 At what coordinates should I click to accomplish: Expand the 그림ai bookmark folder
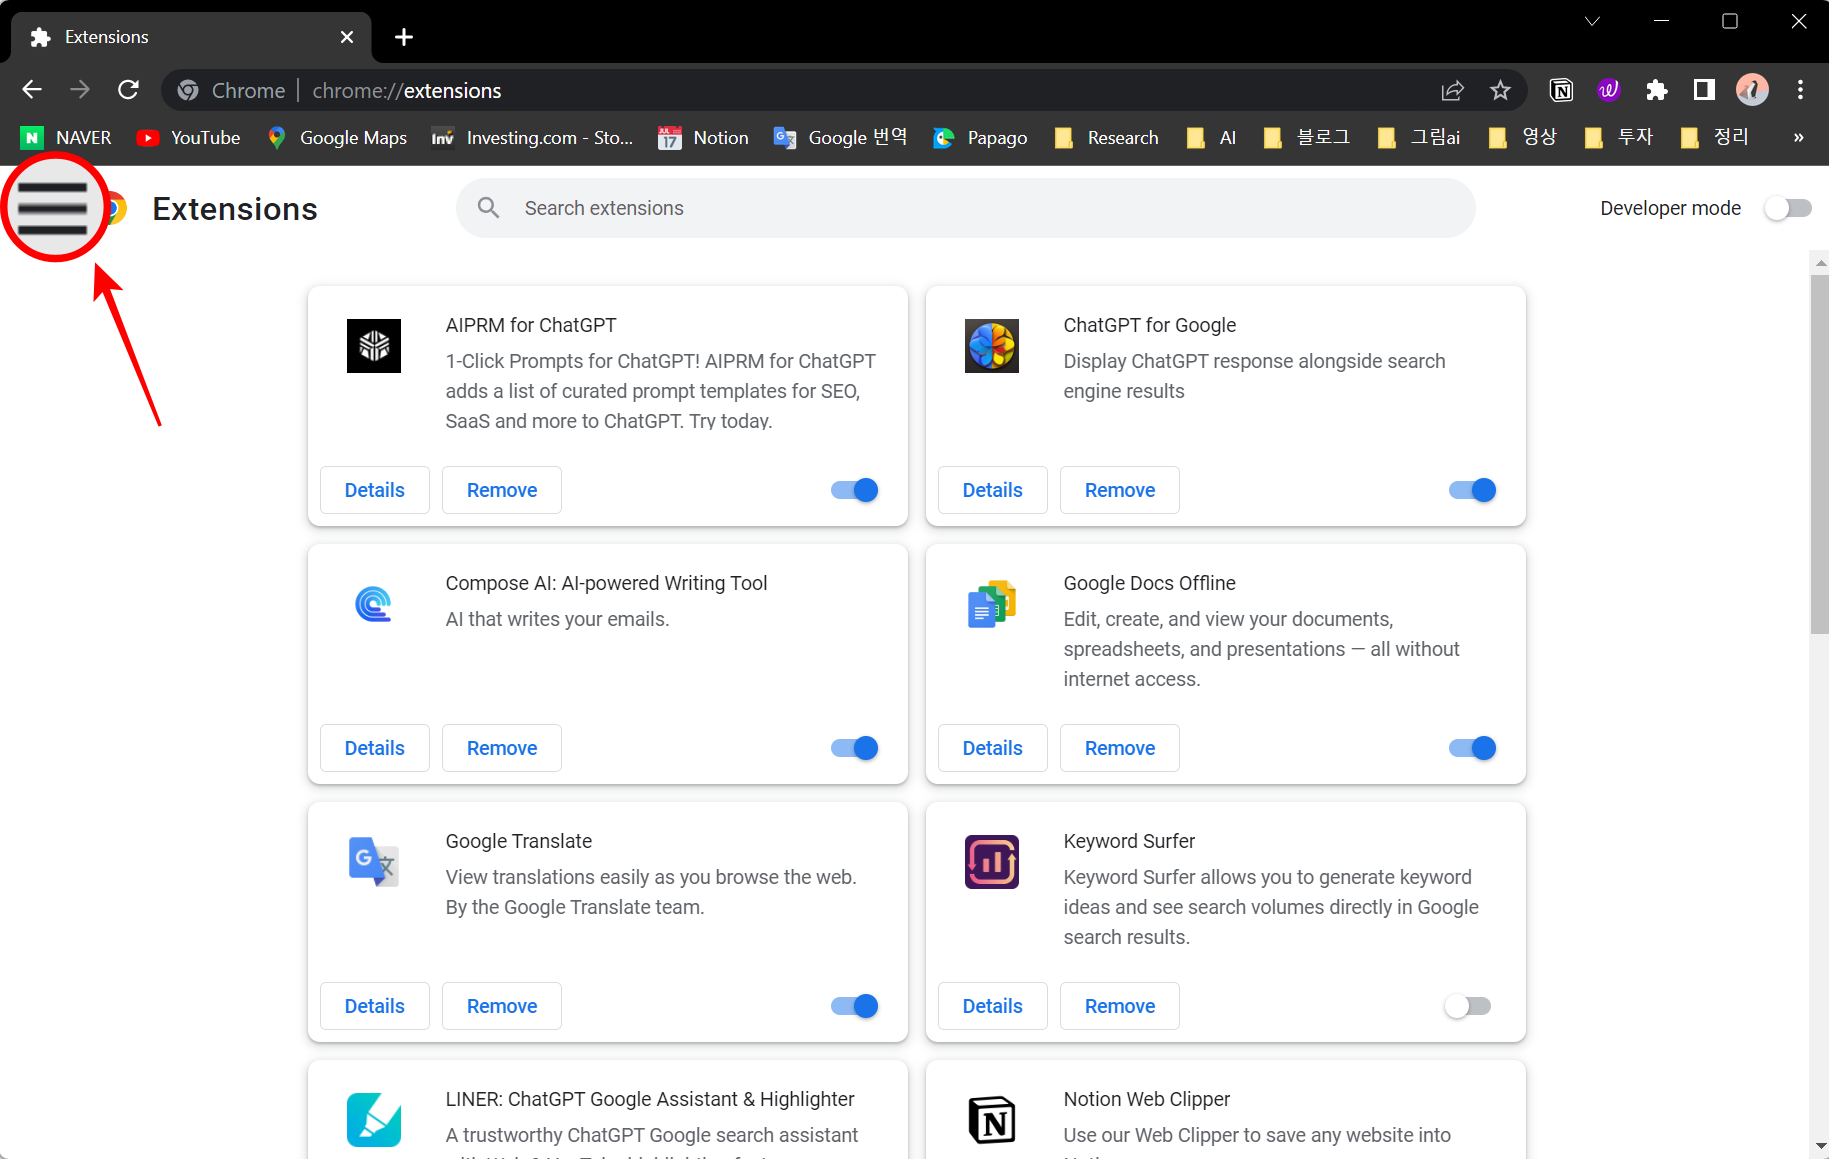(x=1419, y=138)
